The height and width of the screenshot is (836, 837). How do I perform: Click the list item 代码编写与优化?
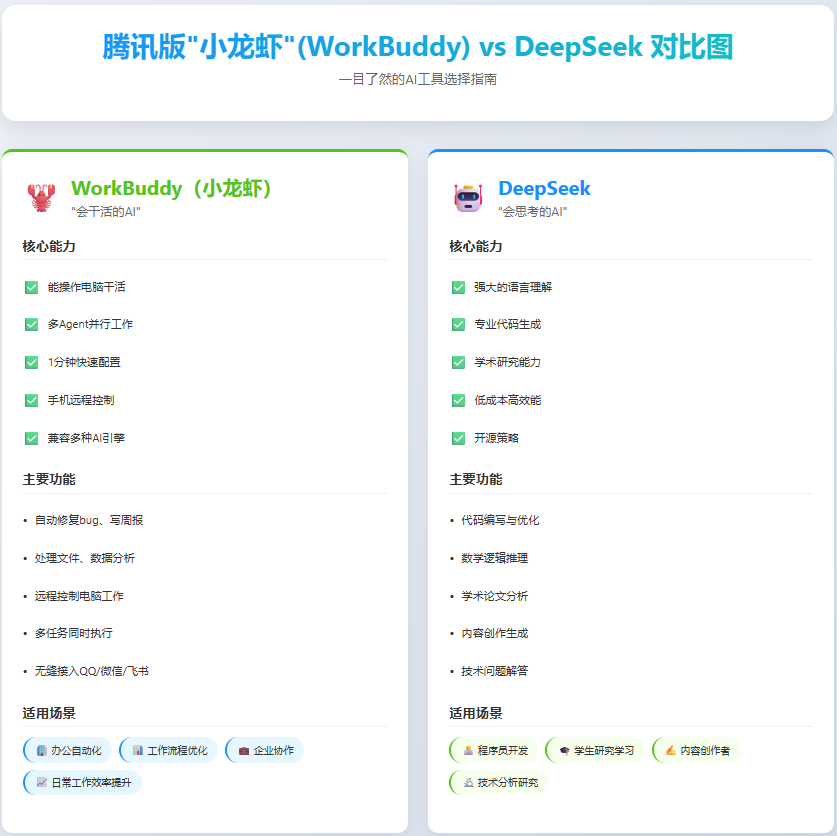[500, 520]
